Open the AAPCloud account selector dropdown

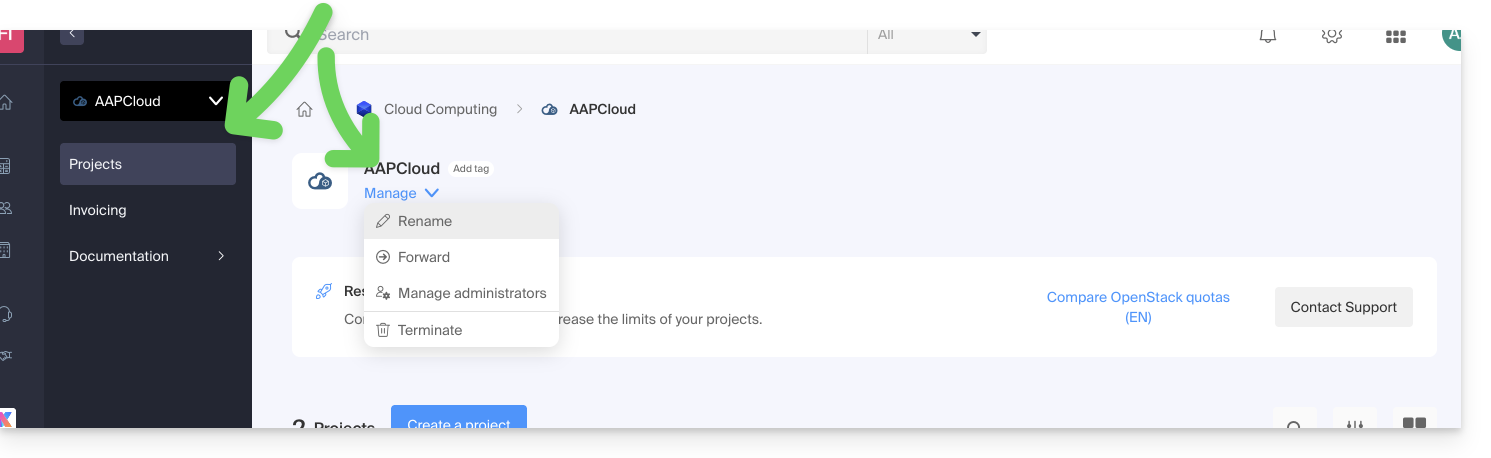coord(147,101)
